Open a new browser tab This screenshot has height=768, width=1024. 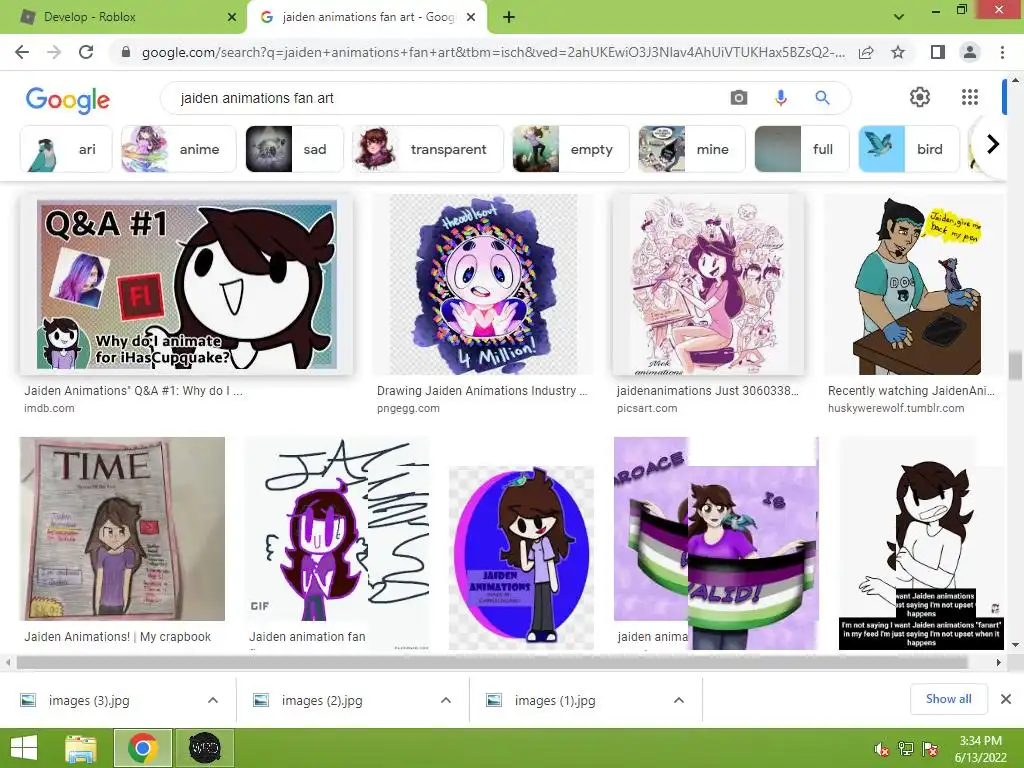(x=509, y=17)
